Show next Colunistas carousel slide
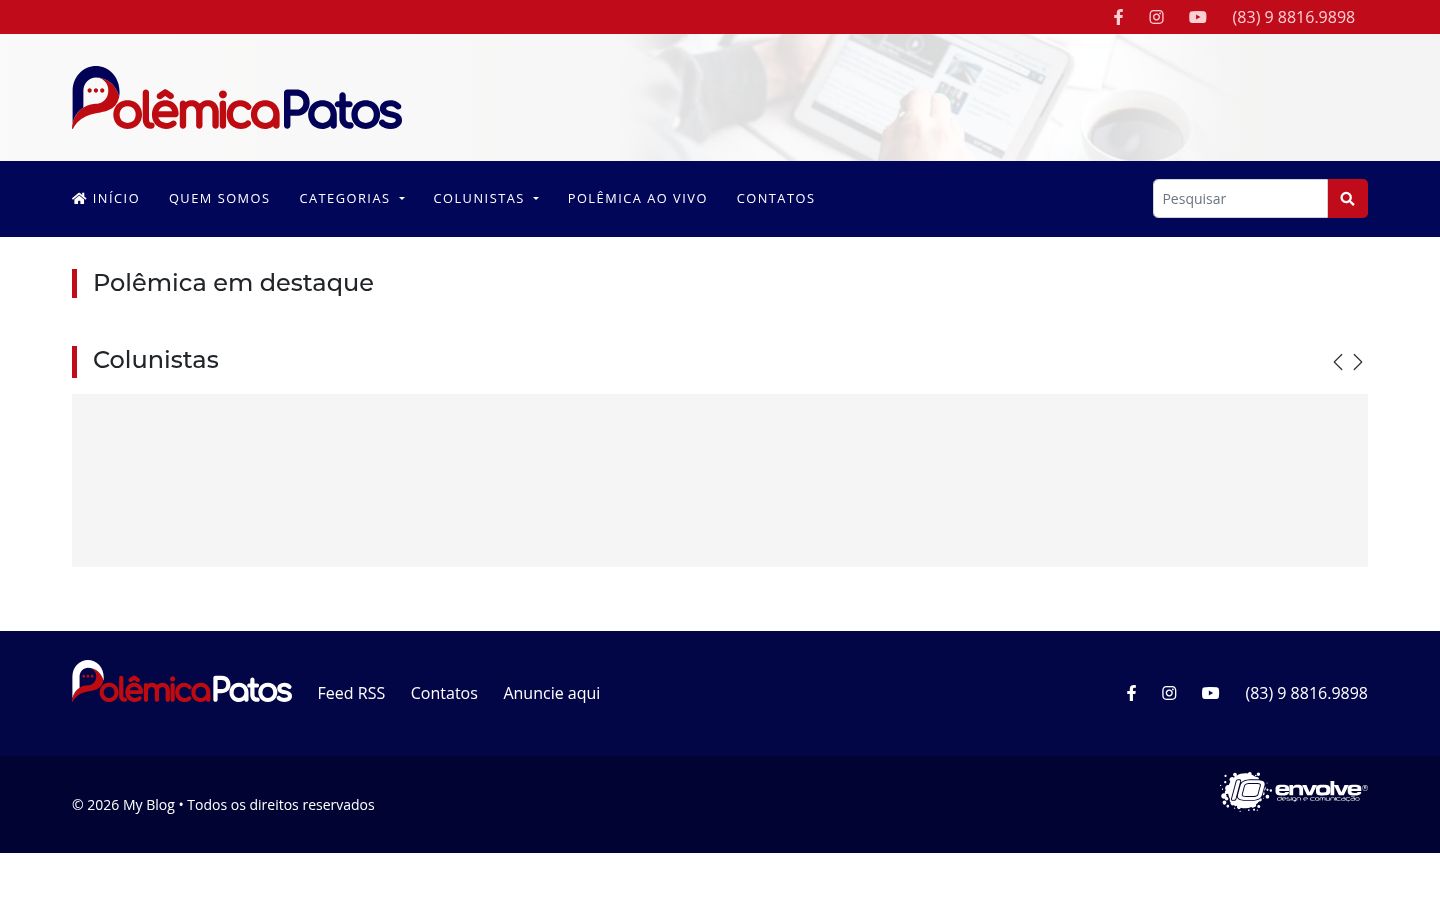1440x900 pixels. point(1358,362)
